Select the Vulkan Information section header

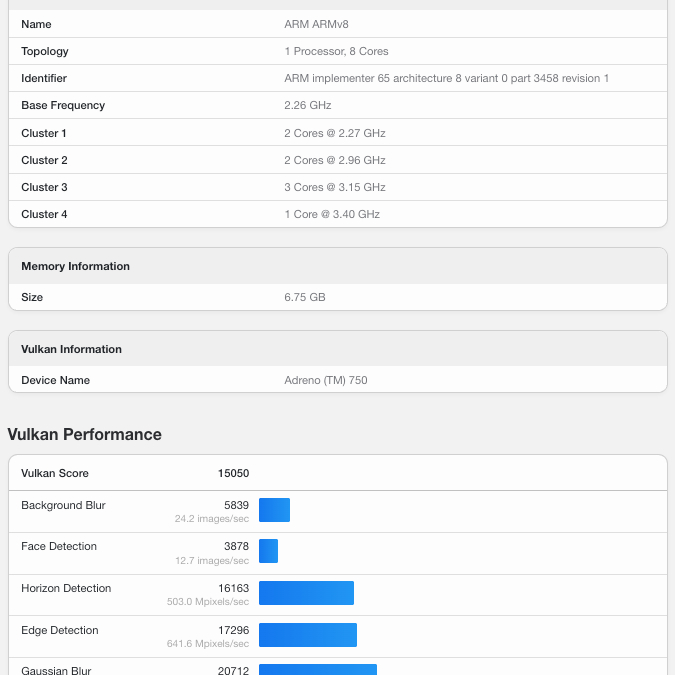[x=72, y=349]
